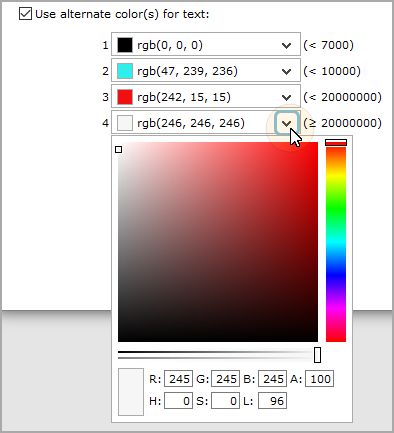Click the black swatch in row 1
The image size is (394, 433).
pyautogui.click(x=125, y=45)
